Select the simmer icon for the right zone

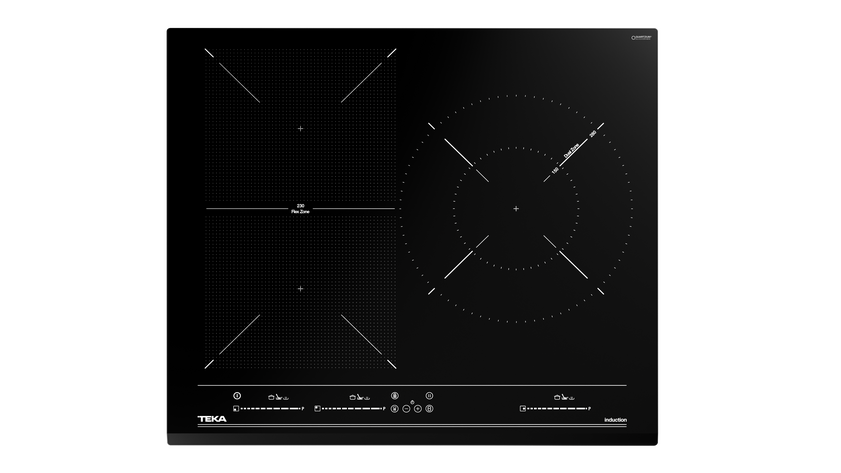pyautogui.click(x=572, y=398)
